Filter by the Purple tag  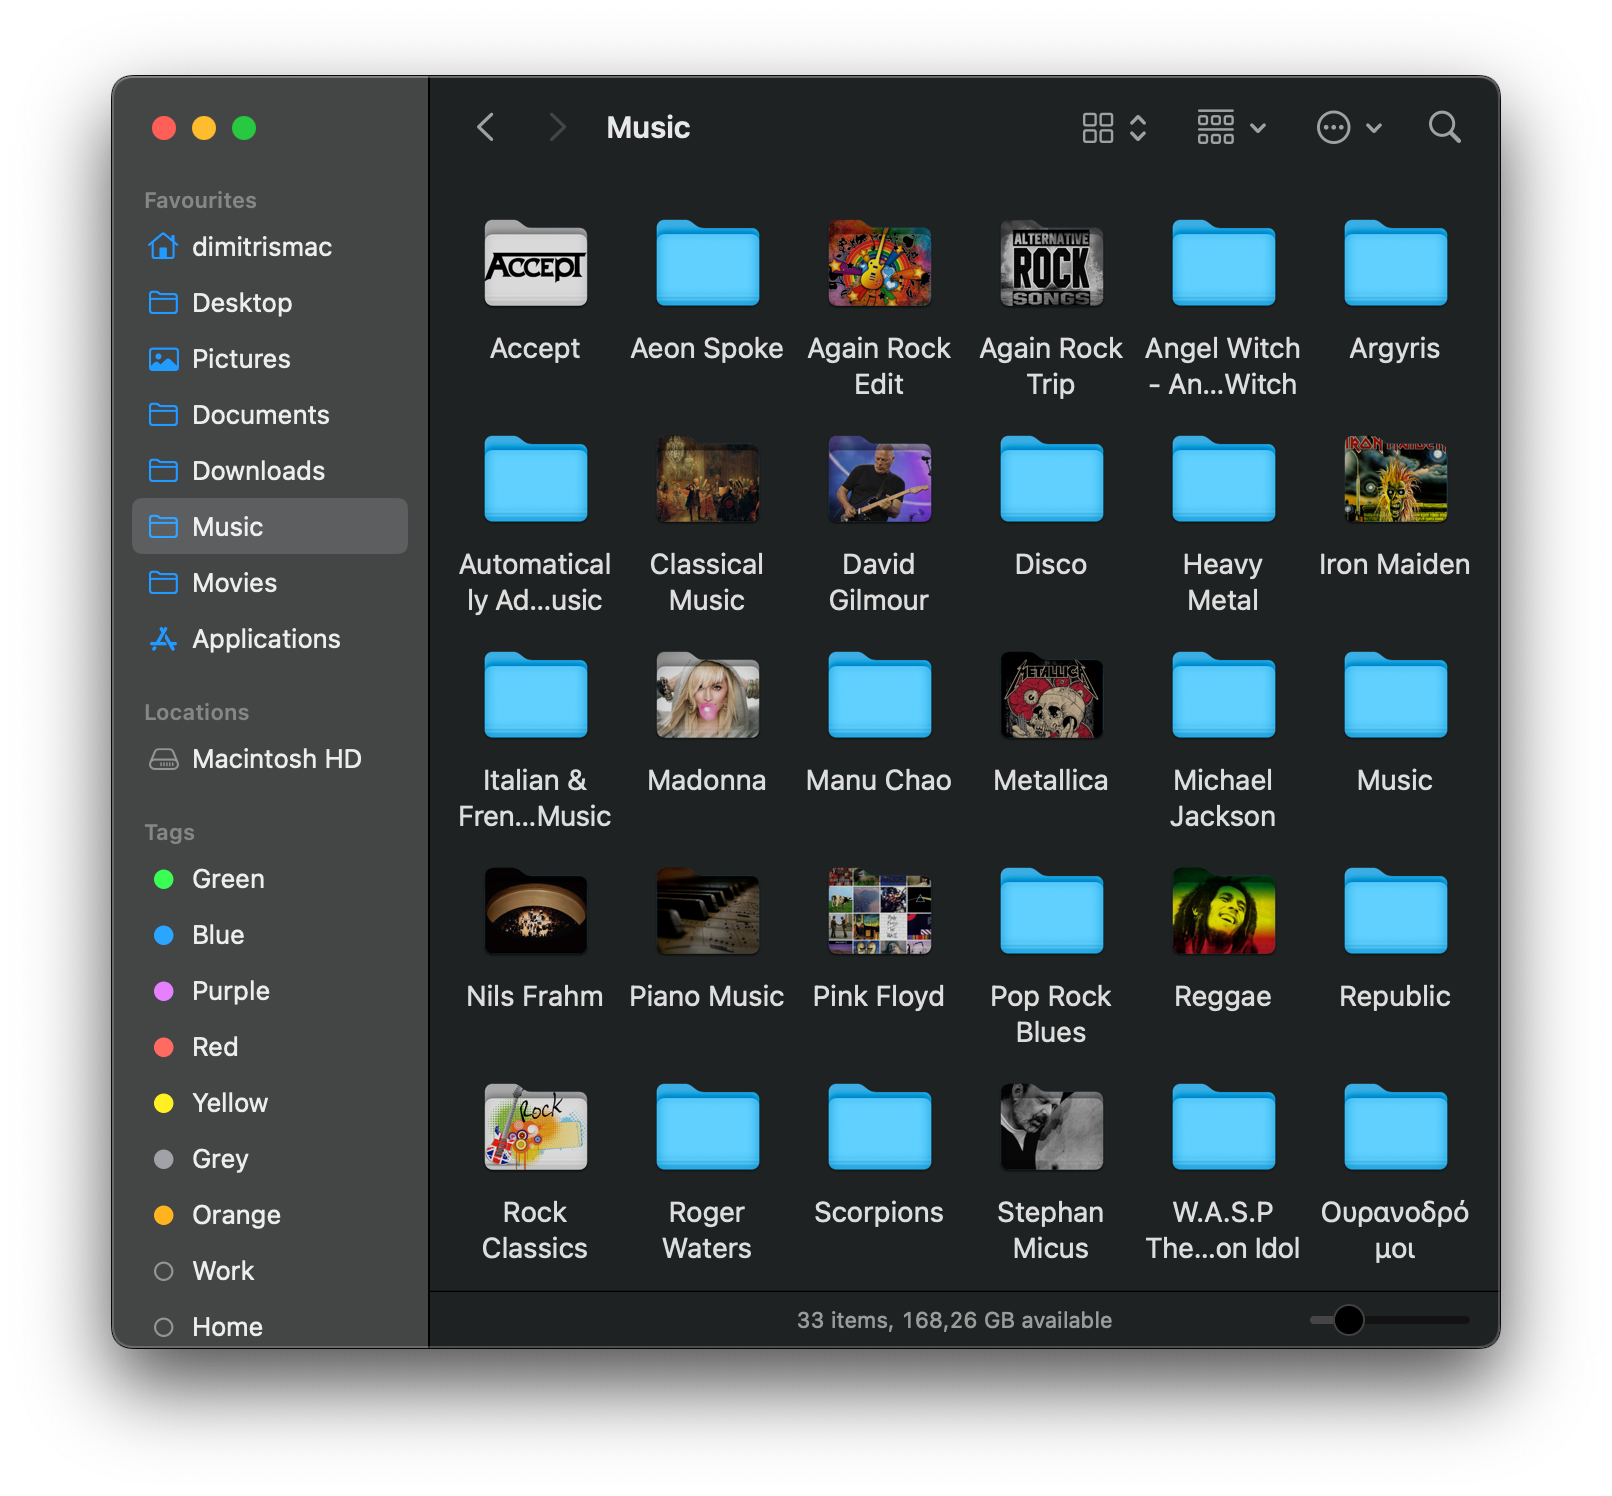coord(270,991)
